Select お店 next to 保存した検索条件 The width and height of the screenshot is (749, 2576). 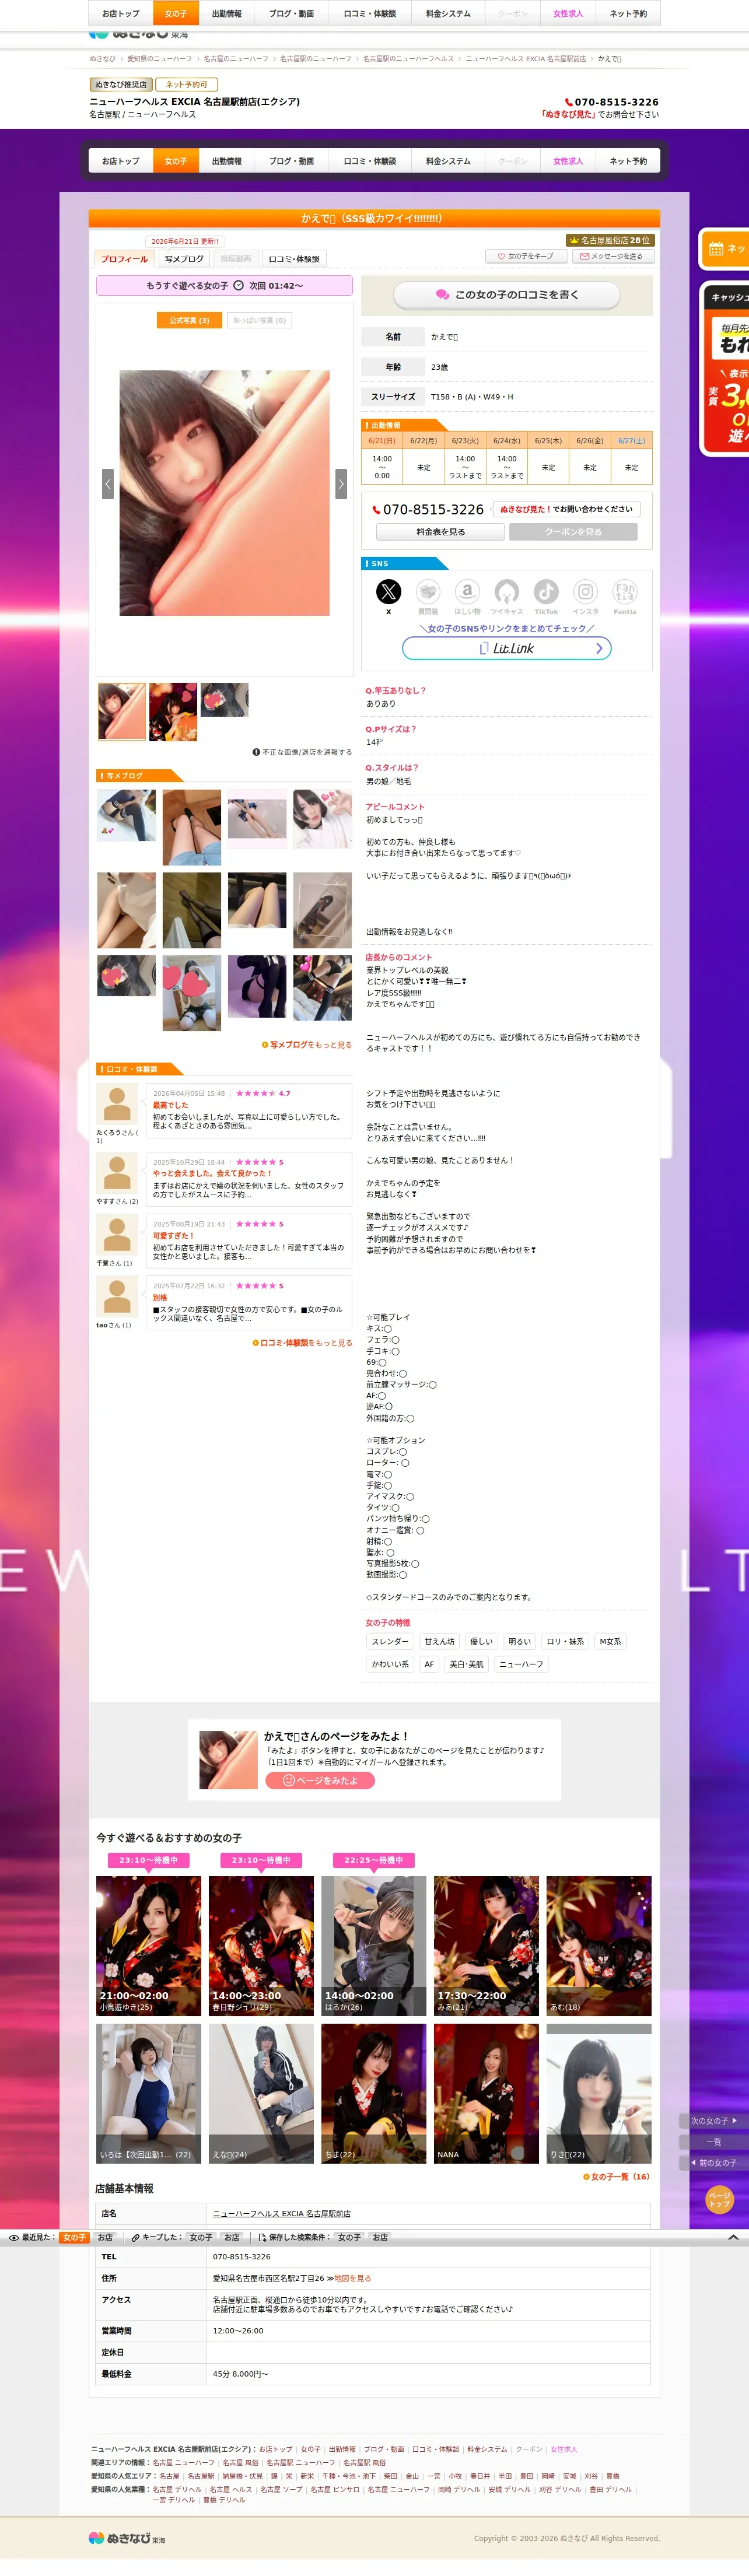click(x=380, y=2237)
